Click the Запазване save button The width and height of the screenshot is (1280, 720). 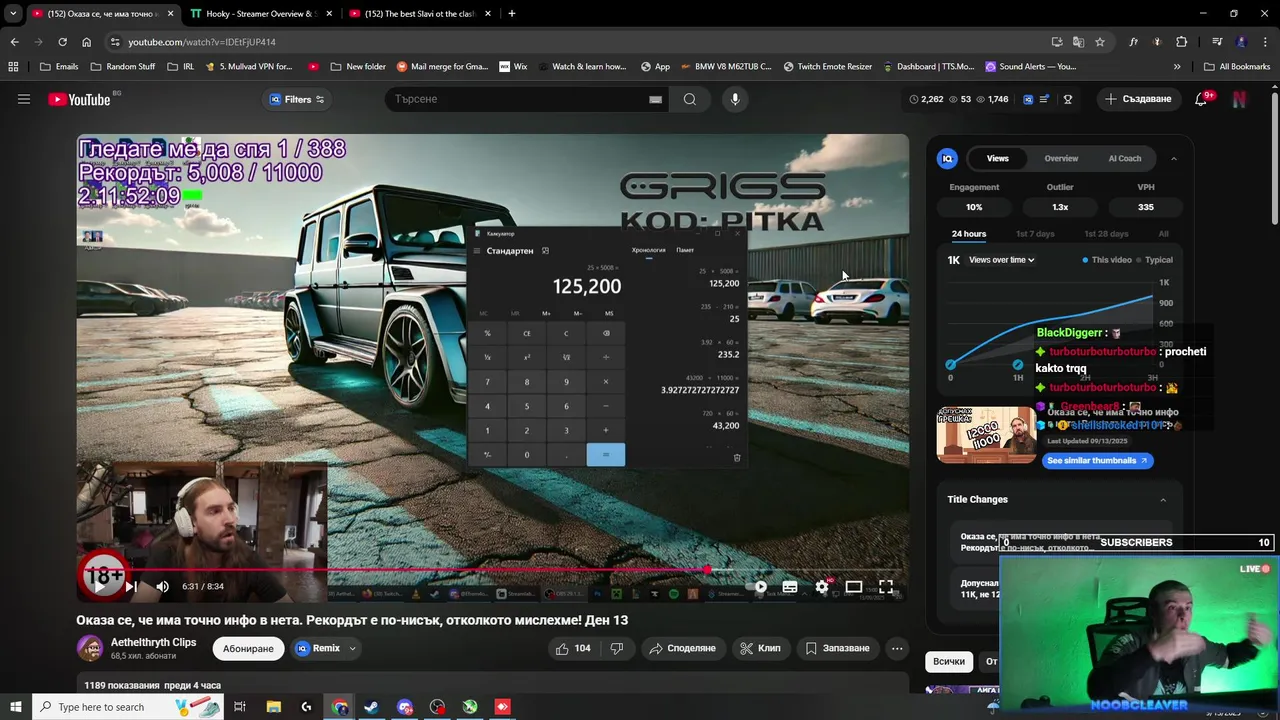point(838,648)
